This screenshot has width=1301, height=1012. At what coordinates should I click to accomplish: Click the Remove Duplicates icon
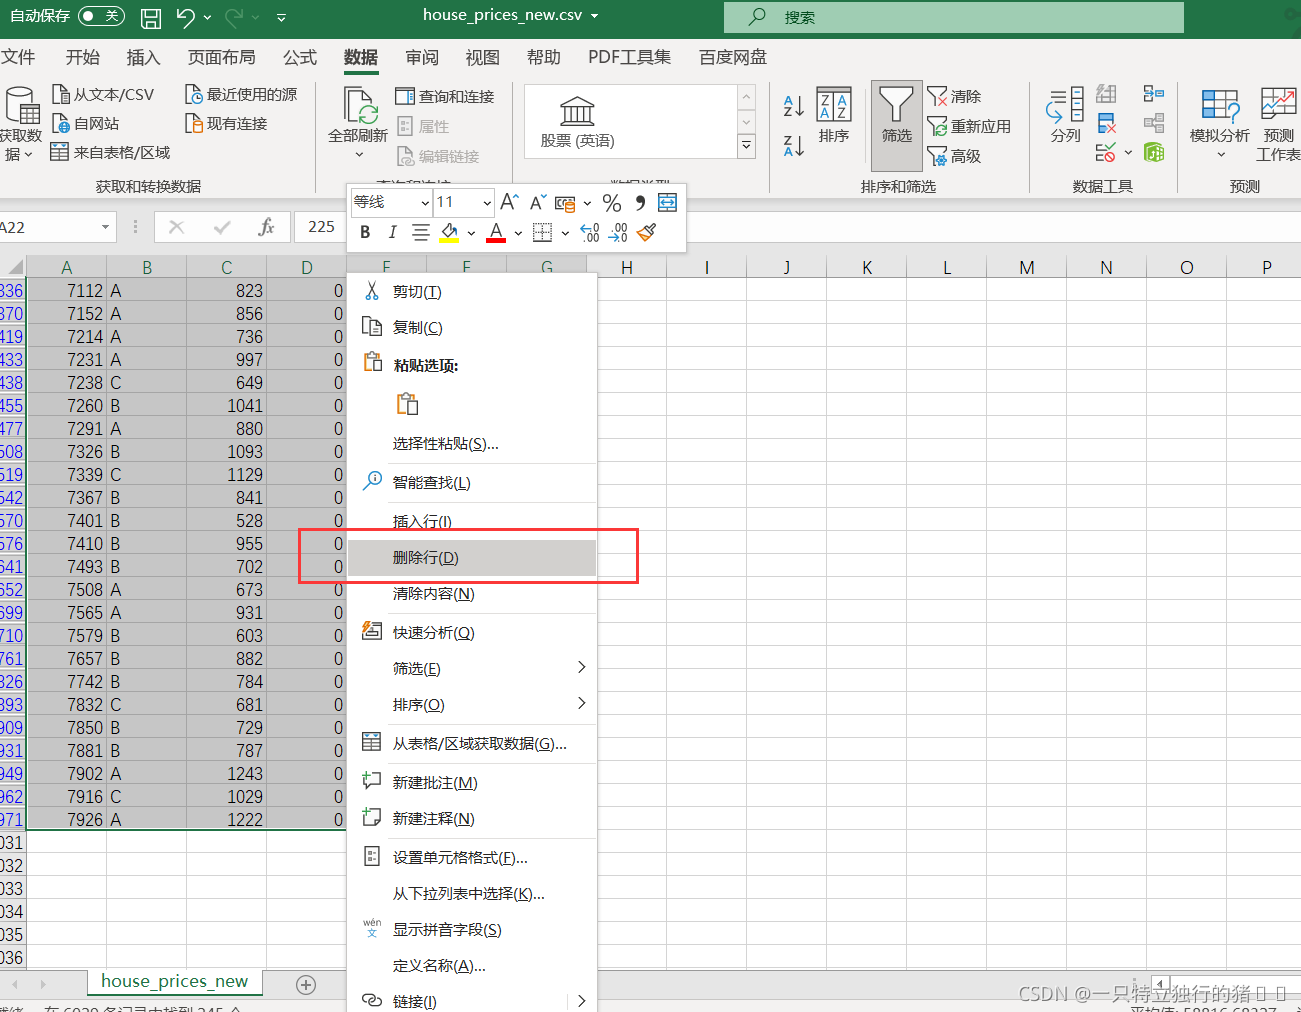1106,123
